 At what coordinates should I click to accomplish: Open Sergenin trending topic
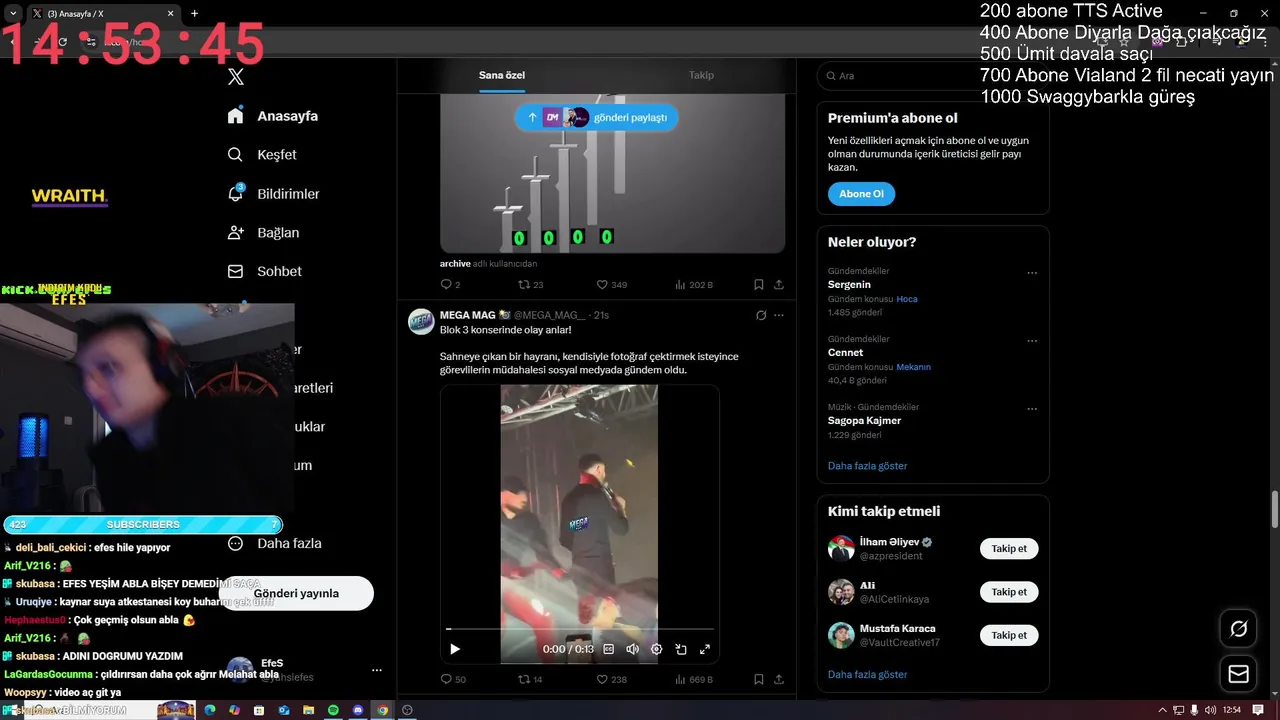(x=849, y=285)
